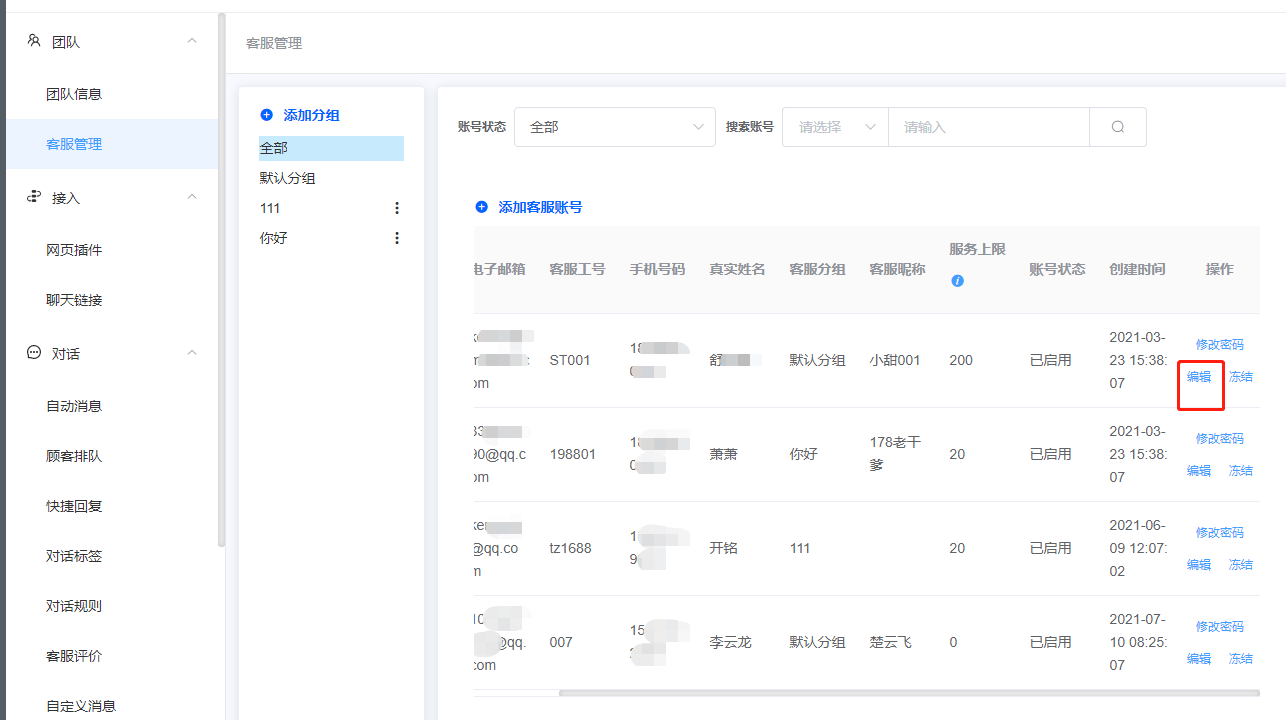Click the info icon under 服务上限

click(x=957, y=281)
